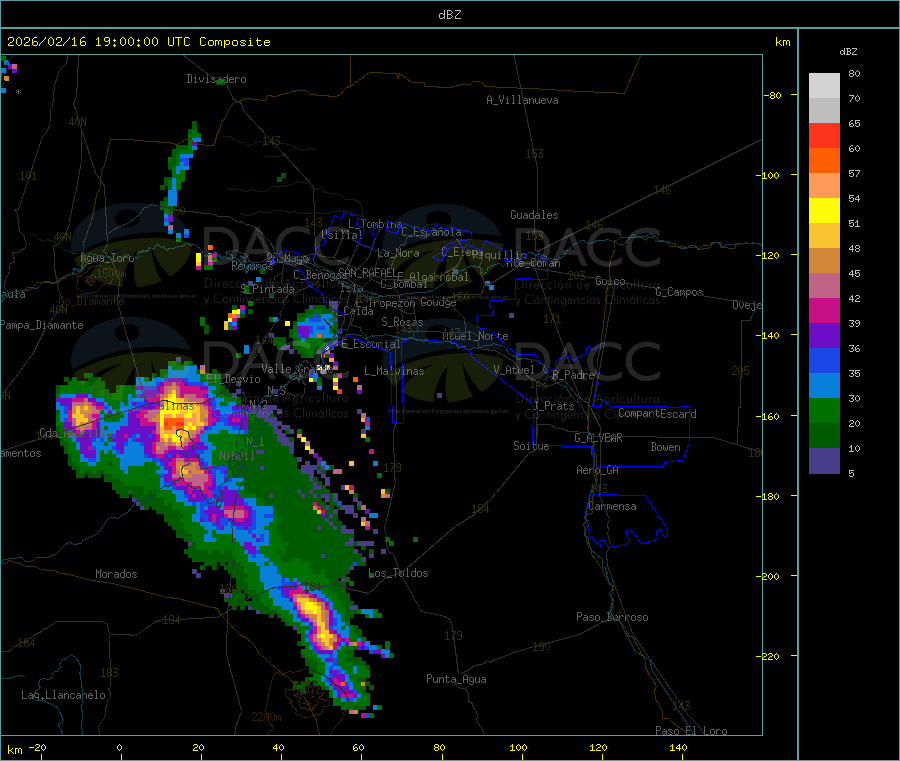
Task: Click the 'C_Española' map label
Action: pos(431,232)
